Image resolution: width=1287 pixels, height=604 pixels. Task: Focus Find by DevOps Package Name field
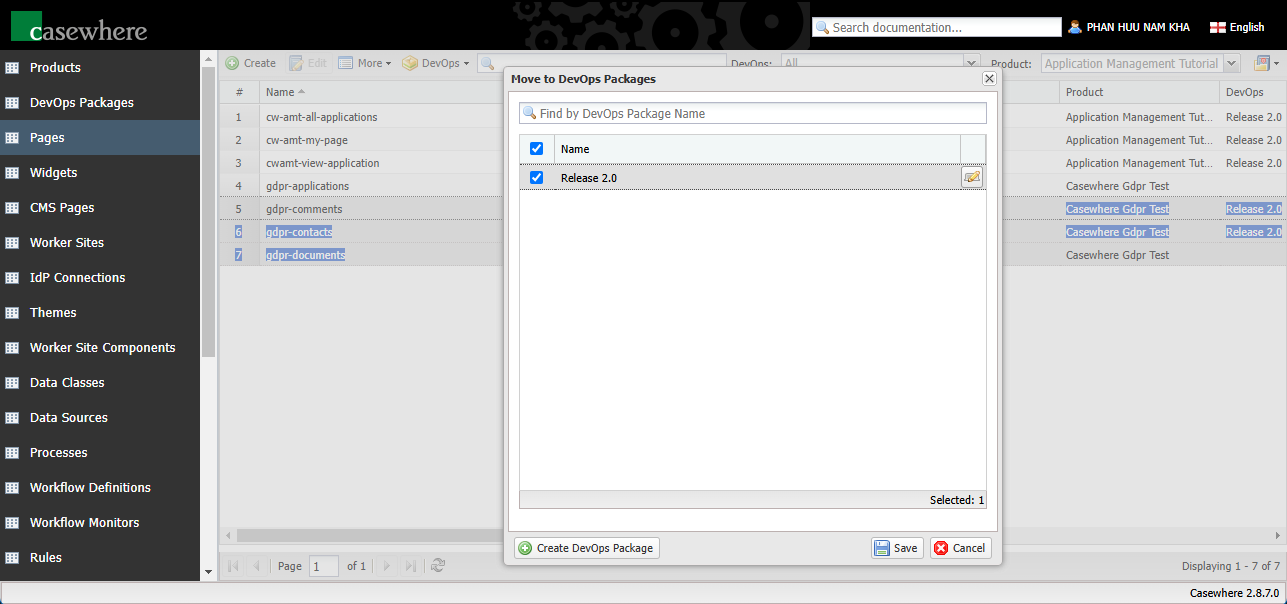click(753, 113)
